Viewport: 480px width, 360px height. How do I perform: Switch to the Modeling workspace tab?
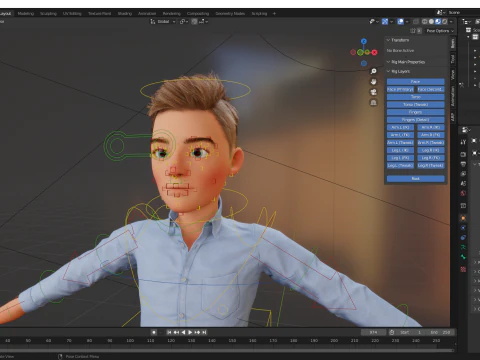coord(26,14)
